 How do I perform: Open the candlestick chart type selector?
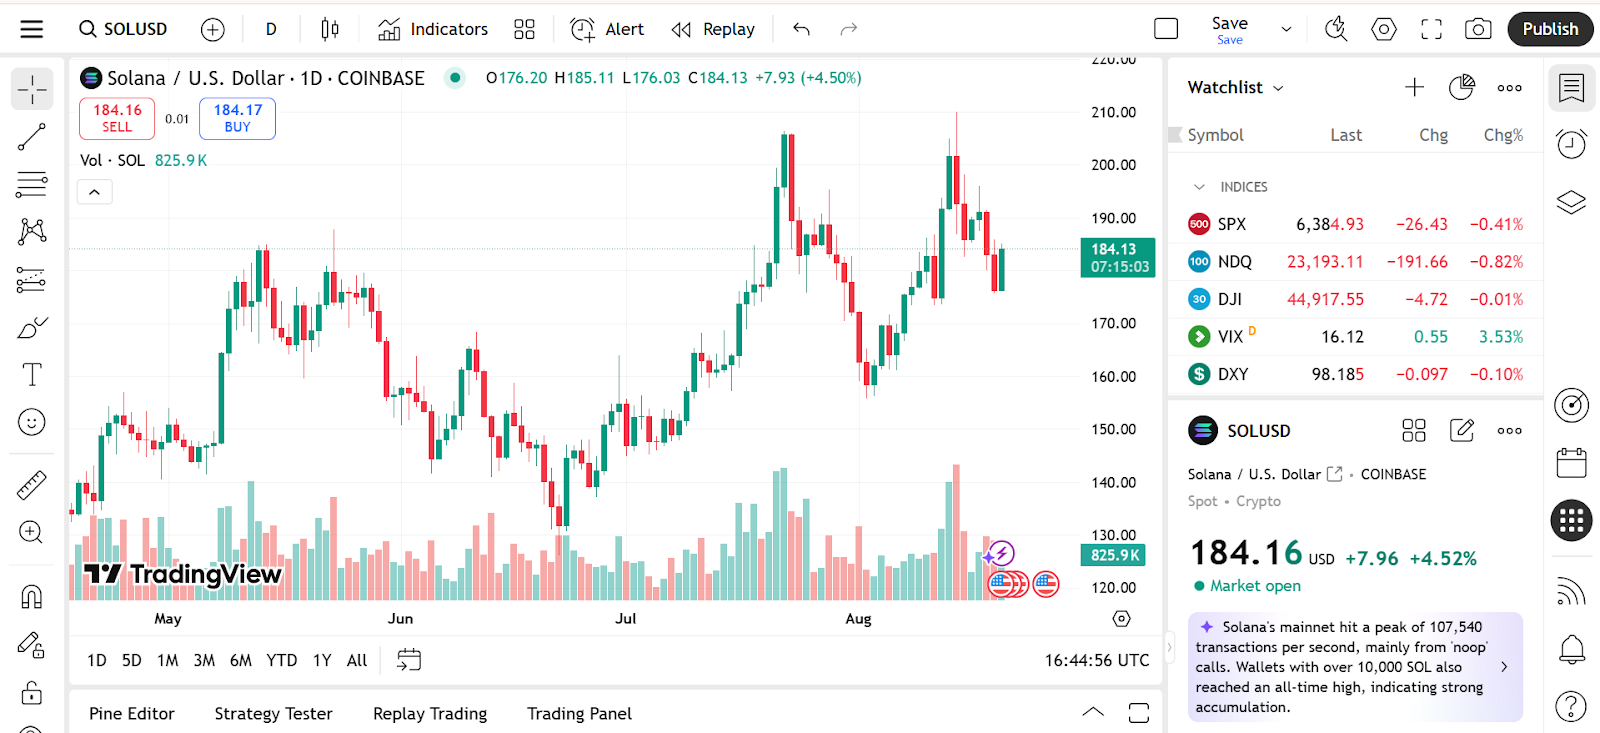pos(330,29)
